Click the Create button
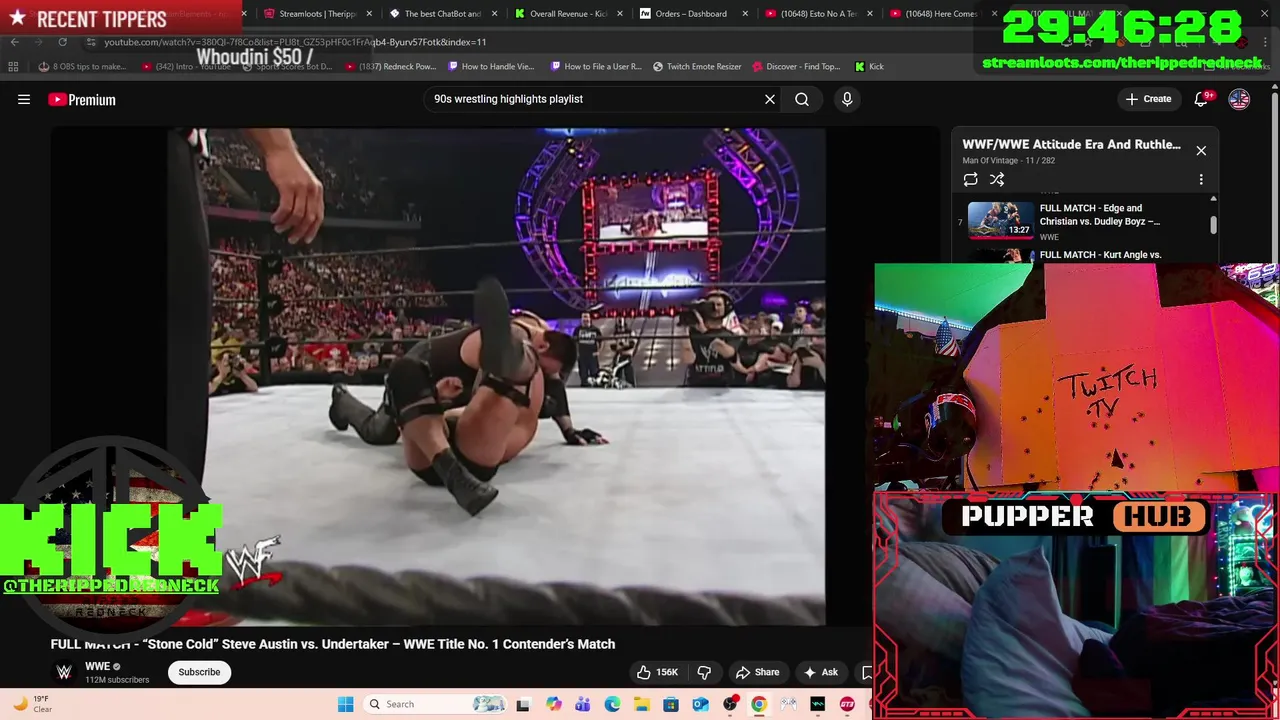Viewport: 1280px width, 720px height. tap(1148, 99)
